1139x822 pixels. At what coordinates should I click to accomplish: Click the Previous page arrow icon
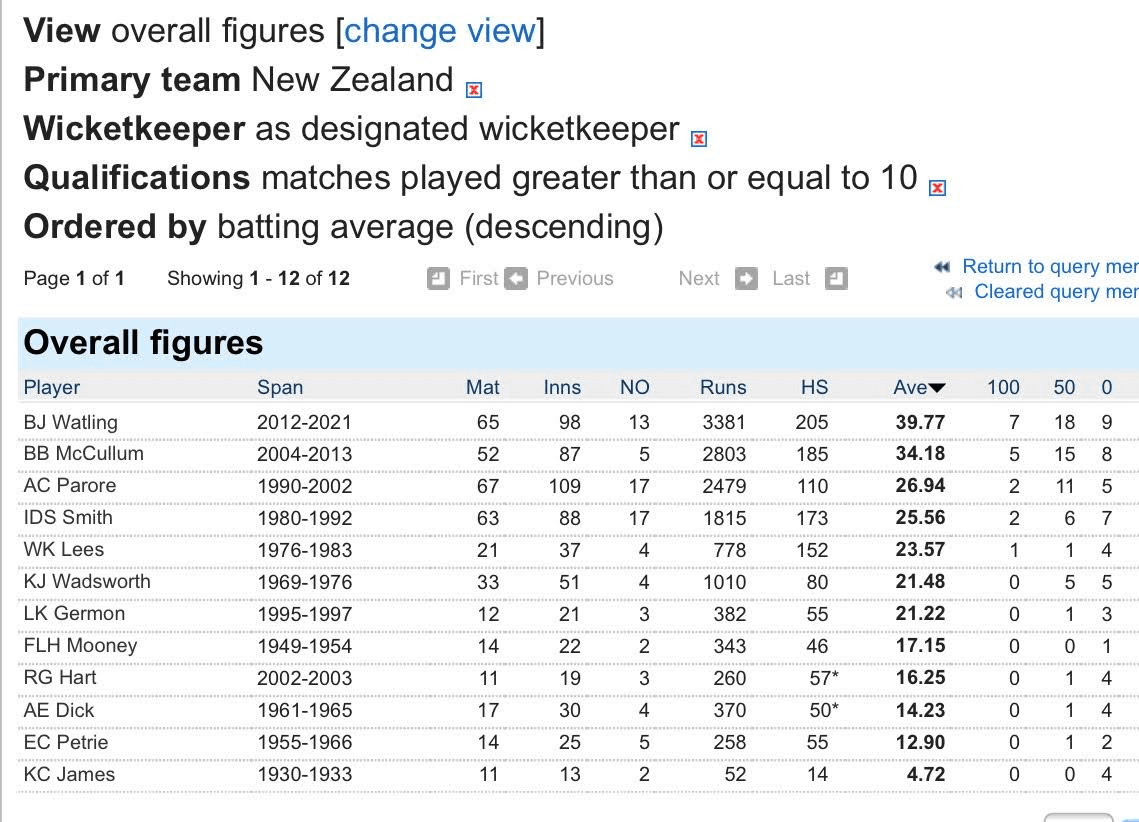click(x=516, y=279)
